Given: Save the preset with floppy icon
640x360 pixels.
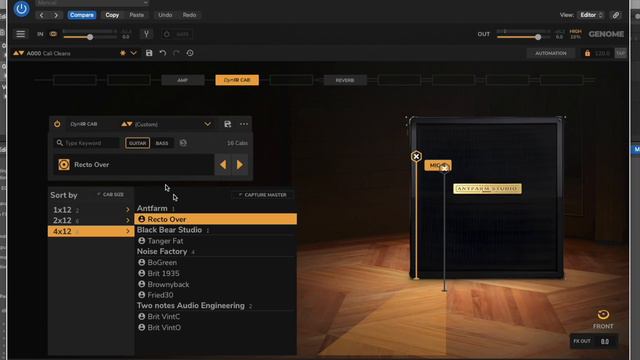Looking at the screenshot, I should coord(149,53).
